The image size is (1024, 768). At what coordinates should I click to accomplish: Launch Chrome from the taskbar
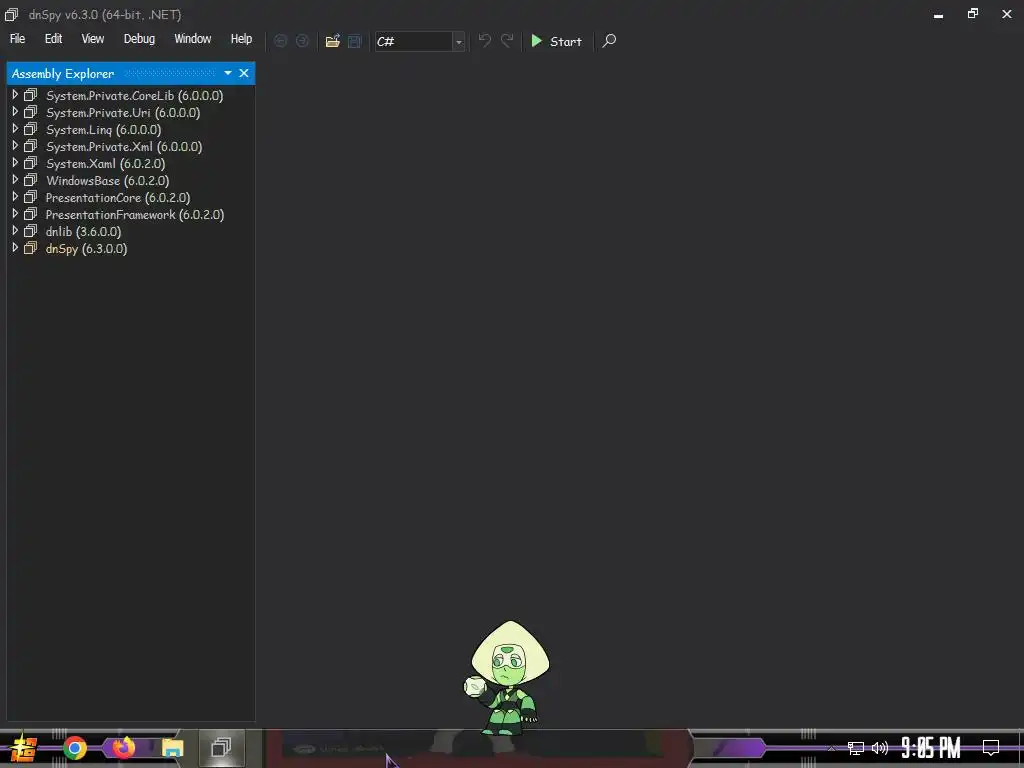click(75, 748)
